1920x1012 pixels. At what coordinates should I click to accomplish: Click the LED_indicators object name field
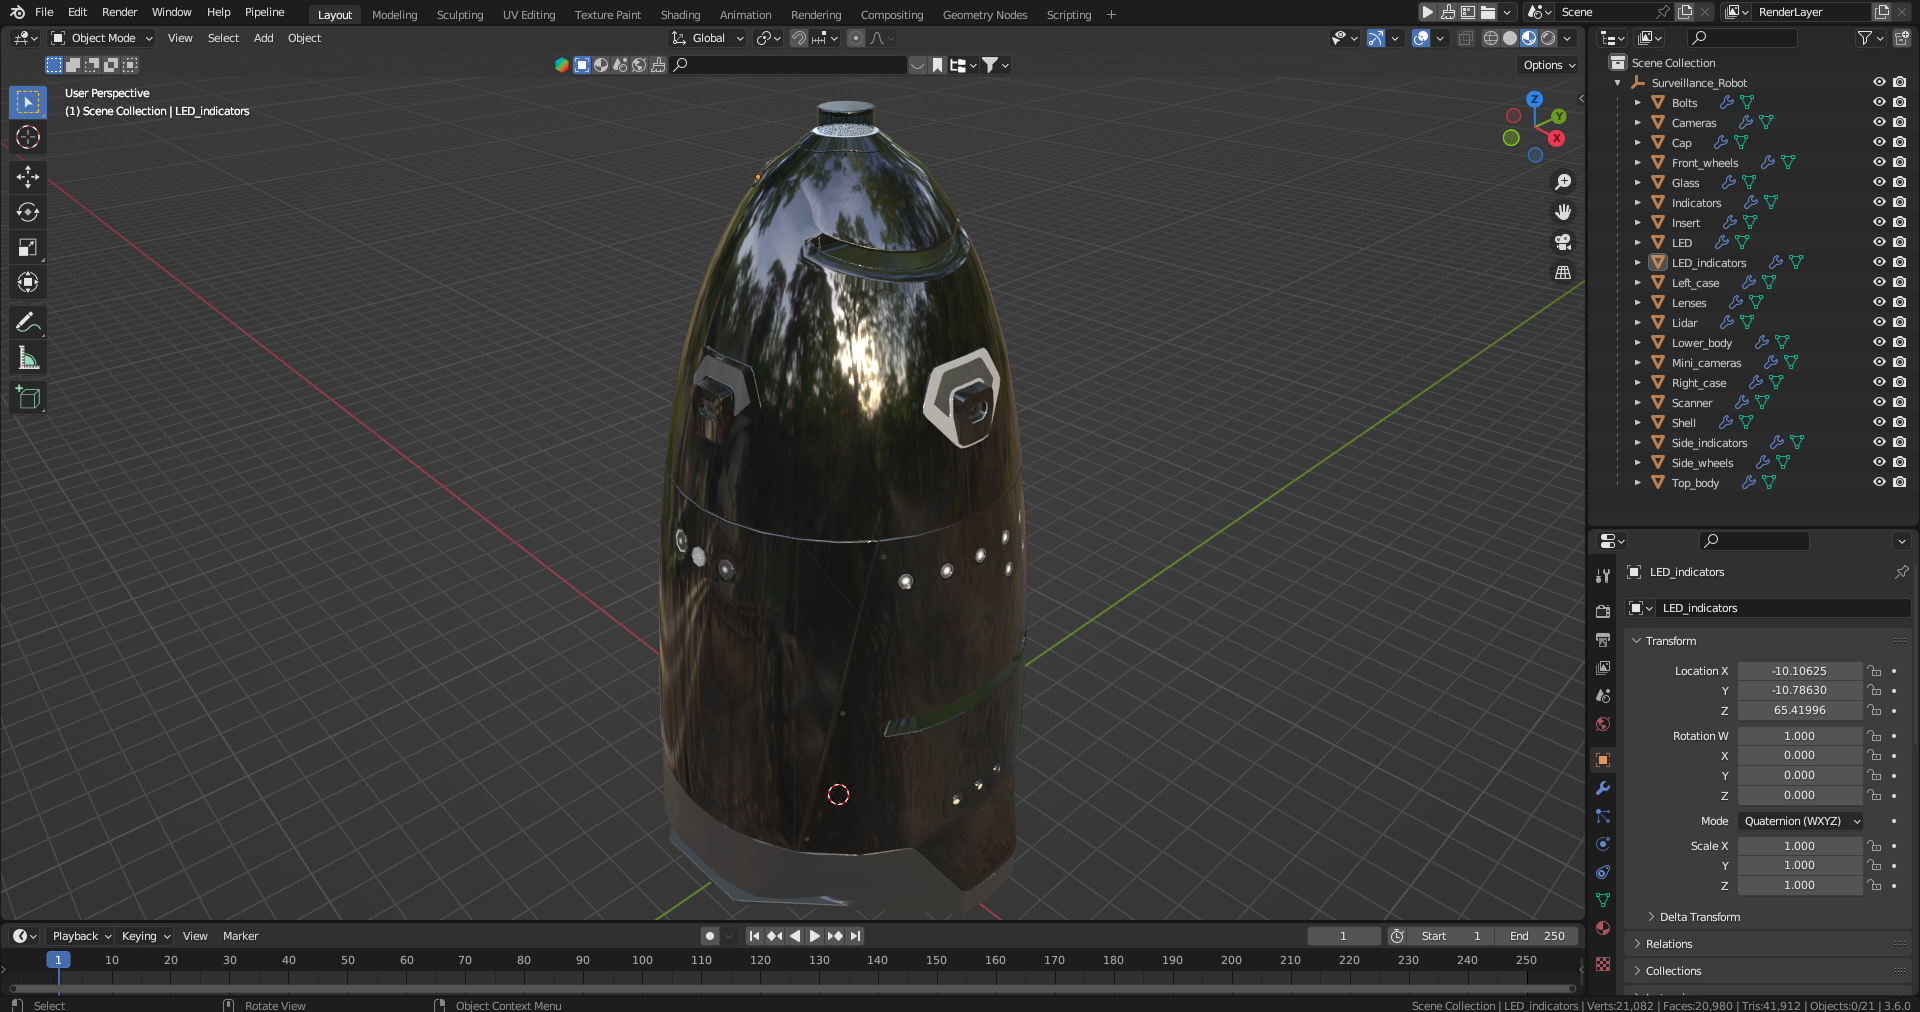point(1784,608)
